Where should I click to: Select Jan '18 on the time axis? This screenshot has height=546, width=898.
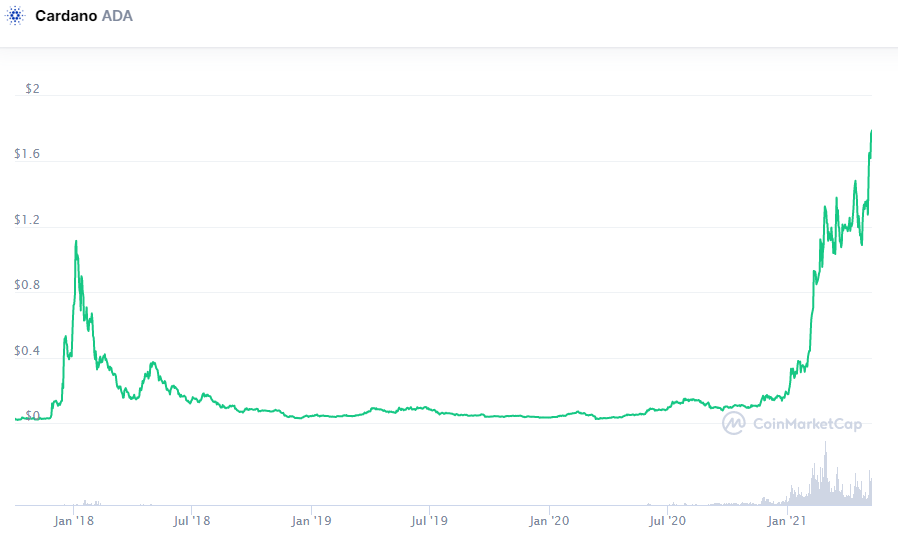(75, 520)
